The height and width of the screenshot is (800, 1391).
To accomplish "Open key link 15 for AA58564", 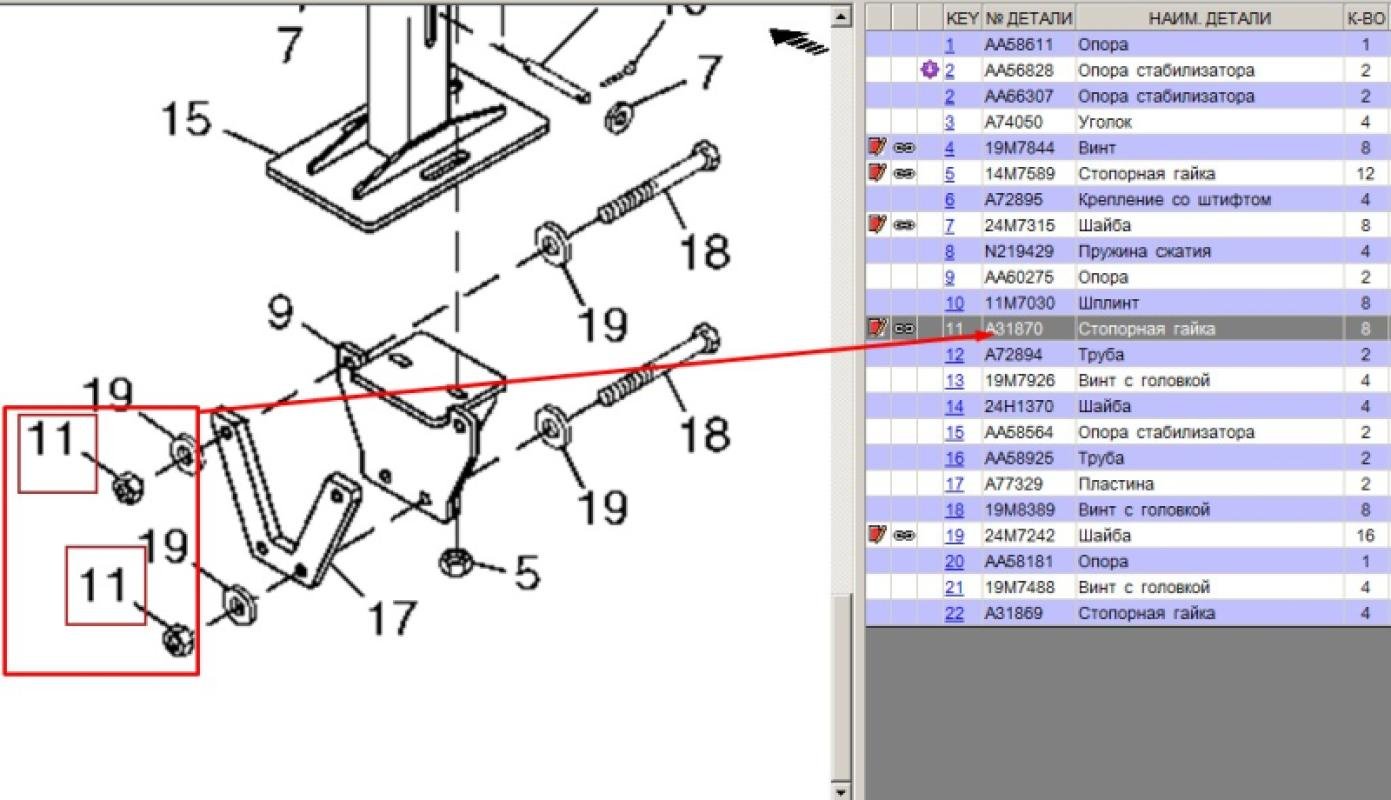I will 954,433.
